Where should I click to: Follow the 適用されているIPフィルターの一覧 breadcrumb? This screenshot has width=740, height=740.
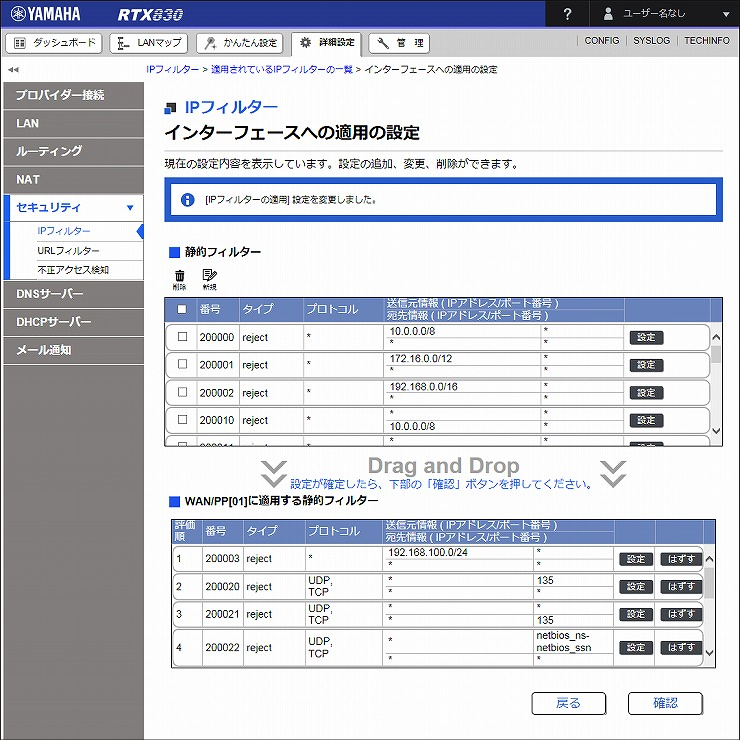coord(282,69)
